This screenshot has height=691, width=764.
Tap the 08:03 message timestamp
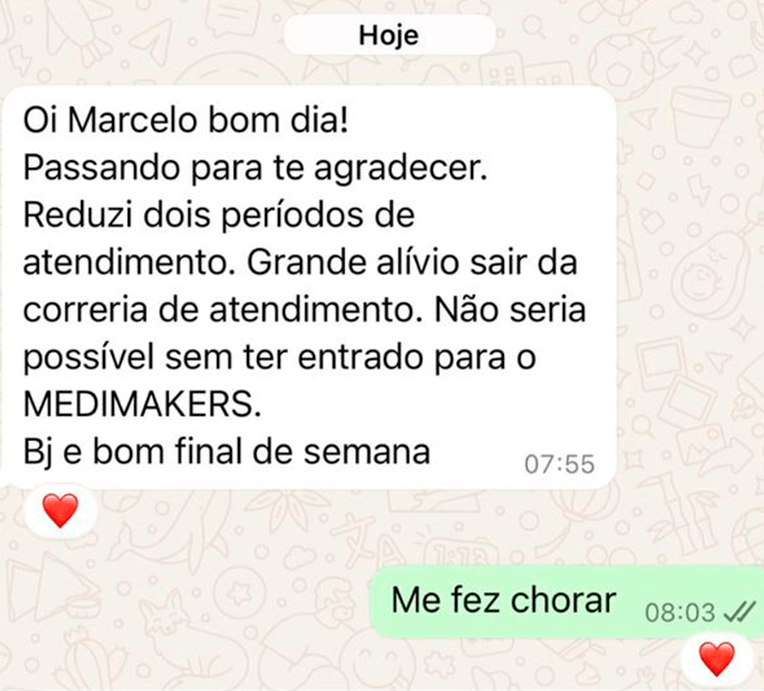[680, 613]
